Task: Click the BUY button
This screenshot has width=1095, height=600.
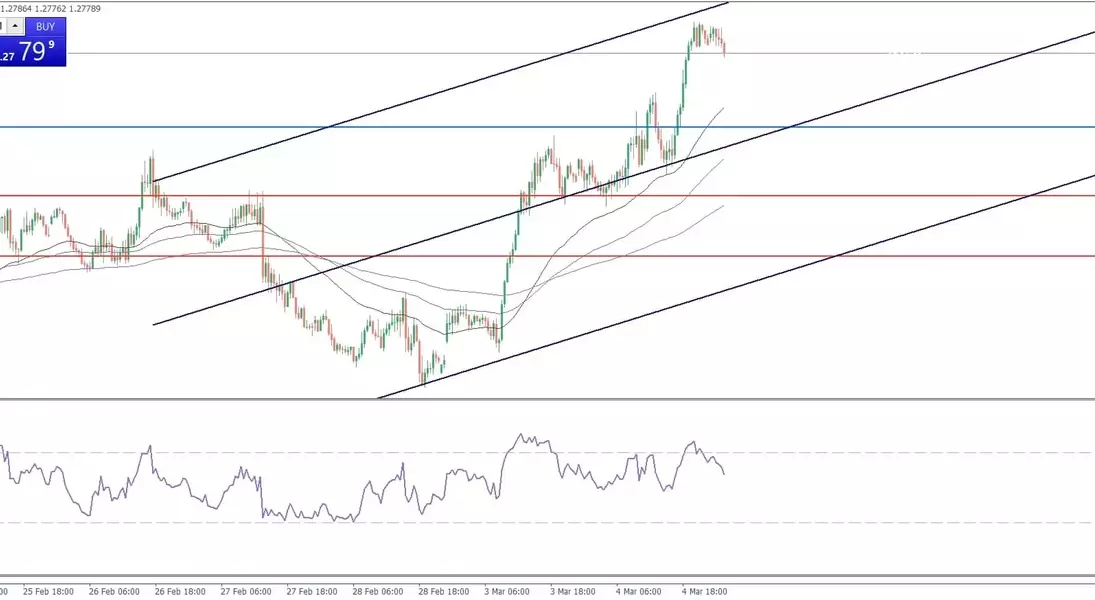Action: [x=45, y=27]
